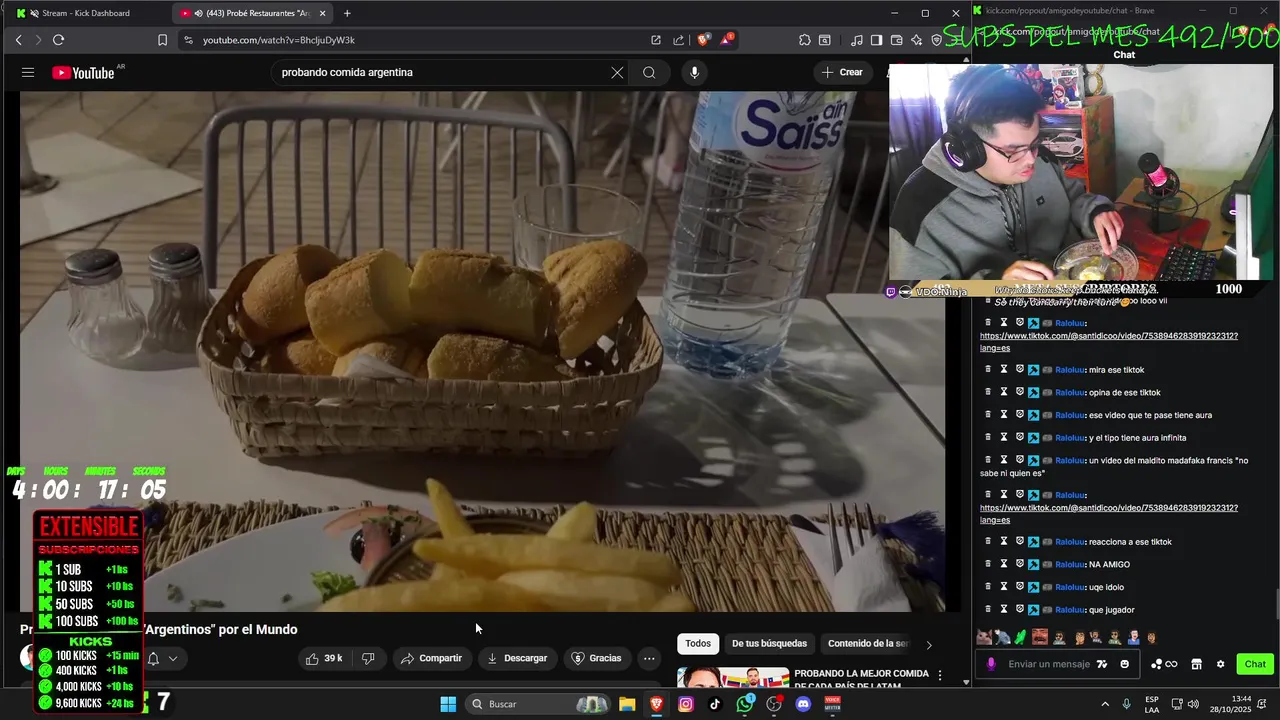1280x720 pixels.
Task: Close the YouTube video tab
Action: click(x=322, y=13)
